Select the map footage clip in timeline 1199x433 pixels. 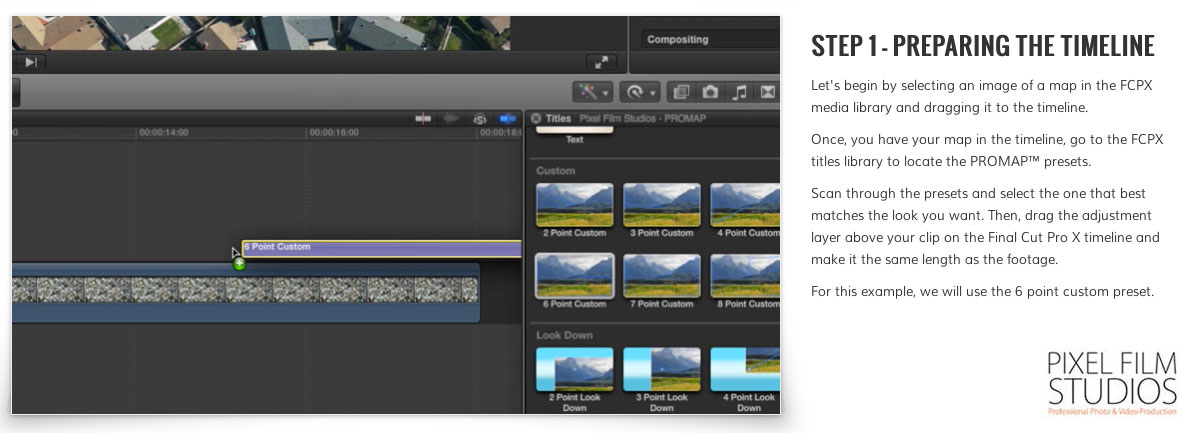[245, 293]
